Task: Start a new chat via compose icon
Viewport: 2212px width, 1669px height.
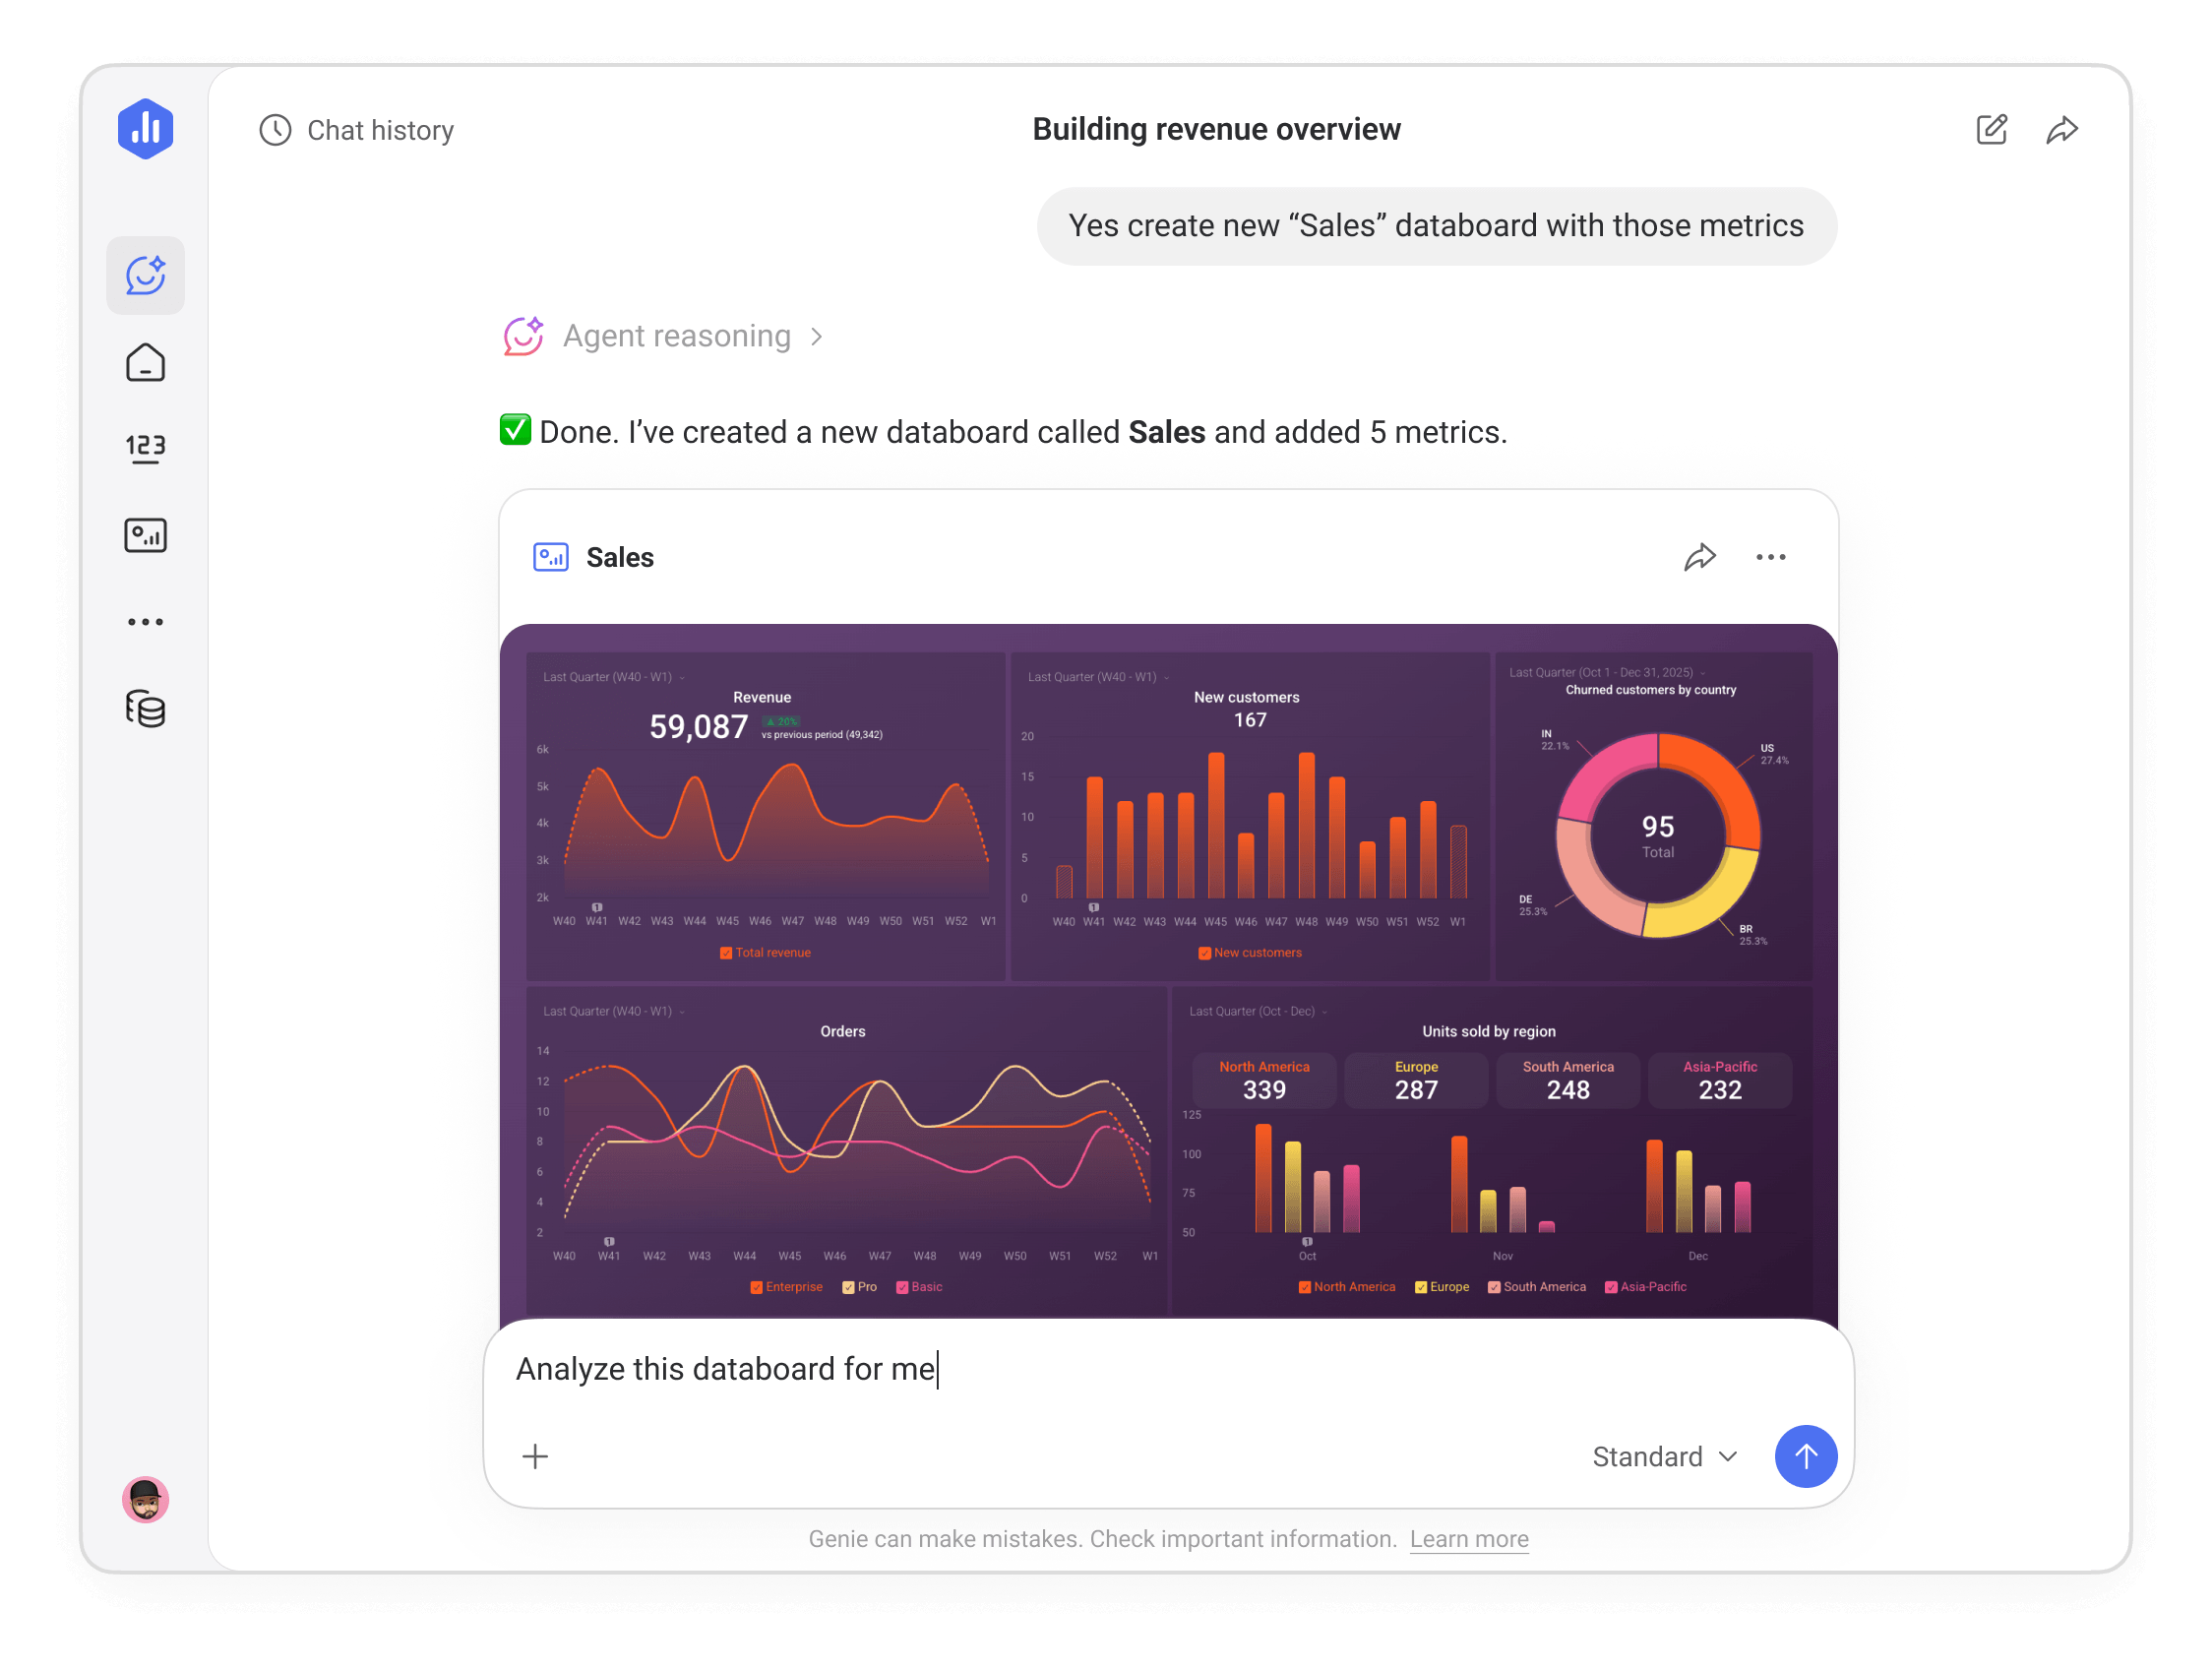Action: click(x=1991, y=129)
